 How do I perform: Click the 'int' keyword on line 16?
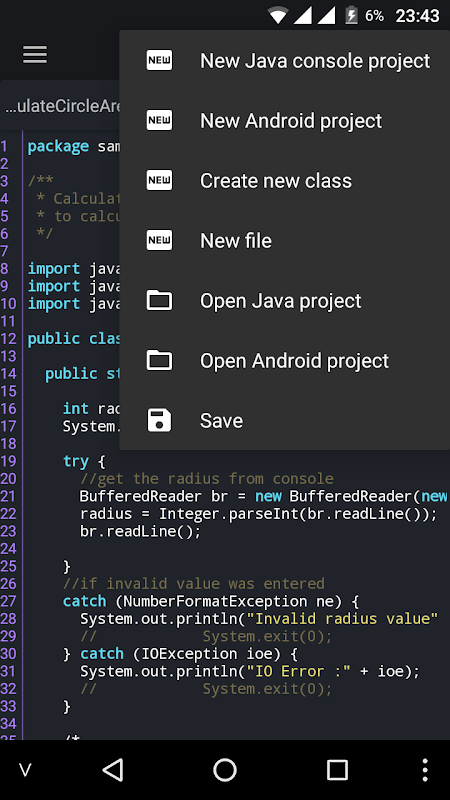point(76,409)
